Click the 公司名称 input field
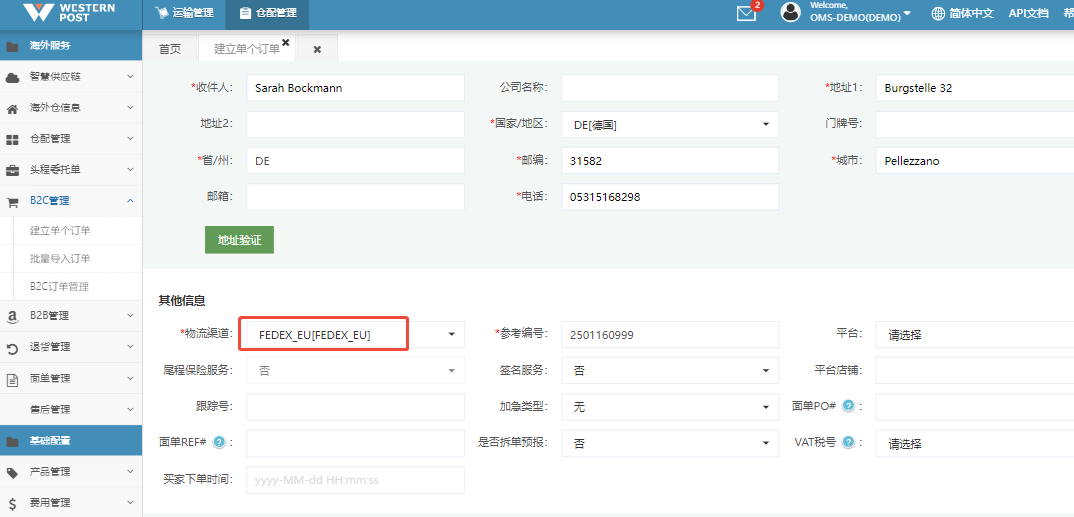Viewport: 1074px width, 517px height. point(670,88)
